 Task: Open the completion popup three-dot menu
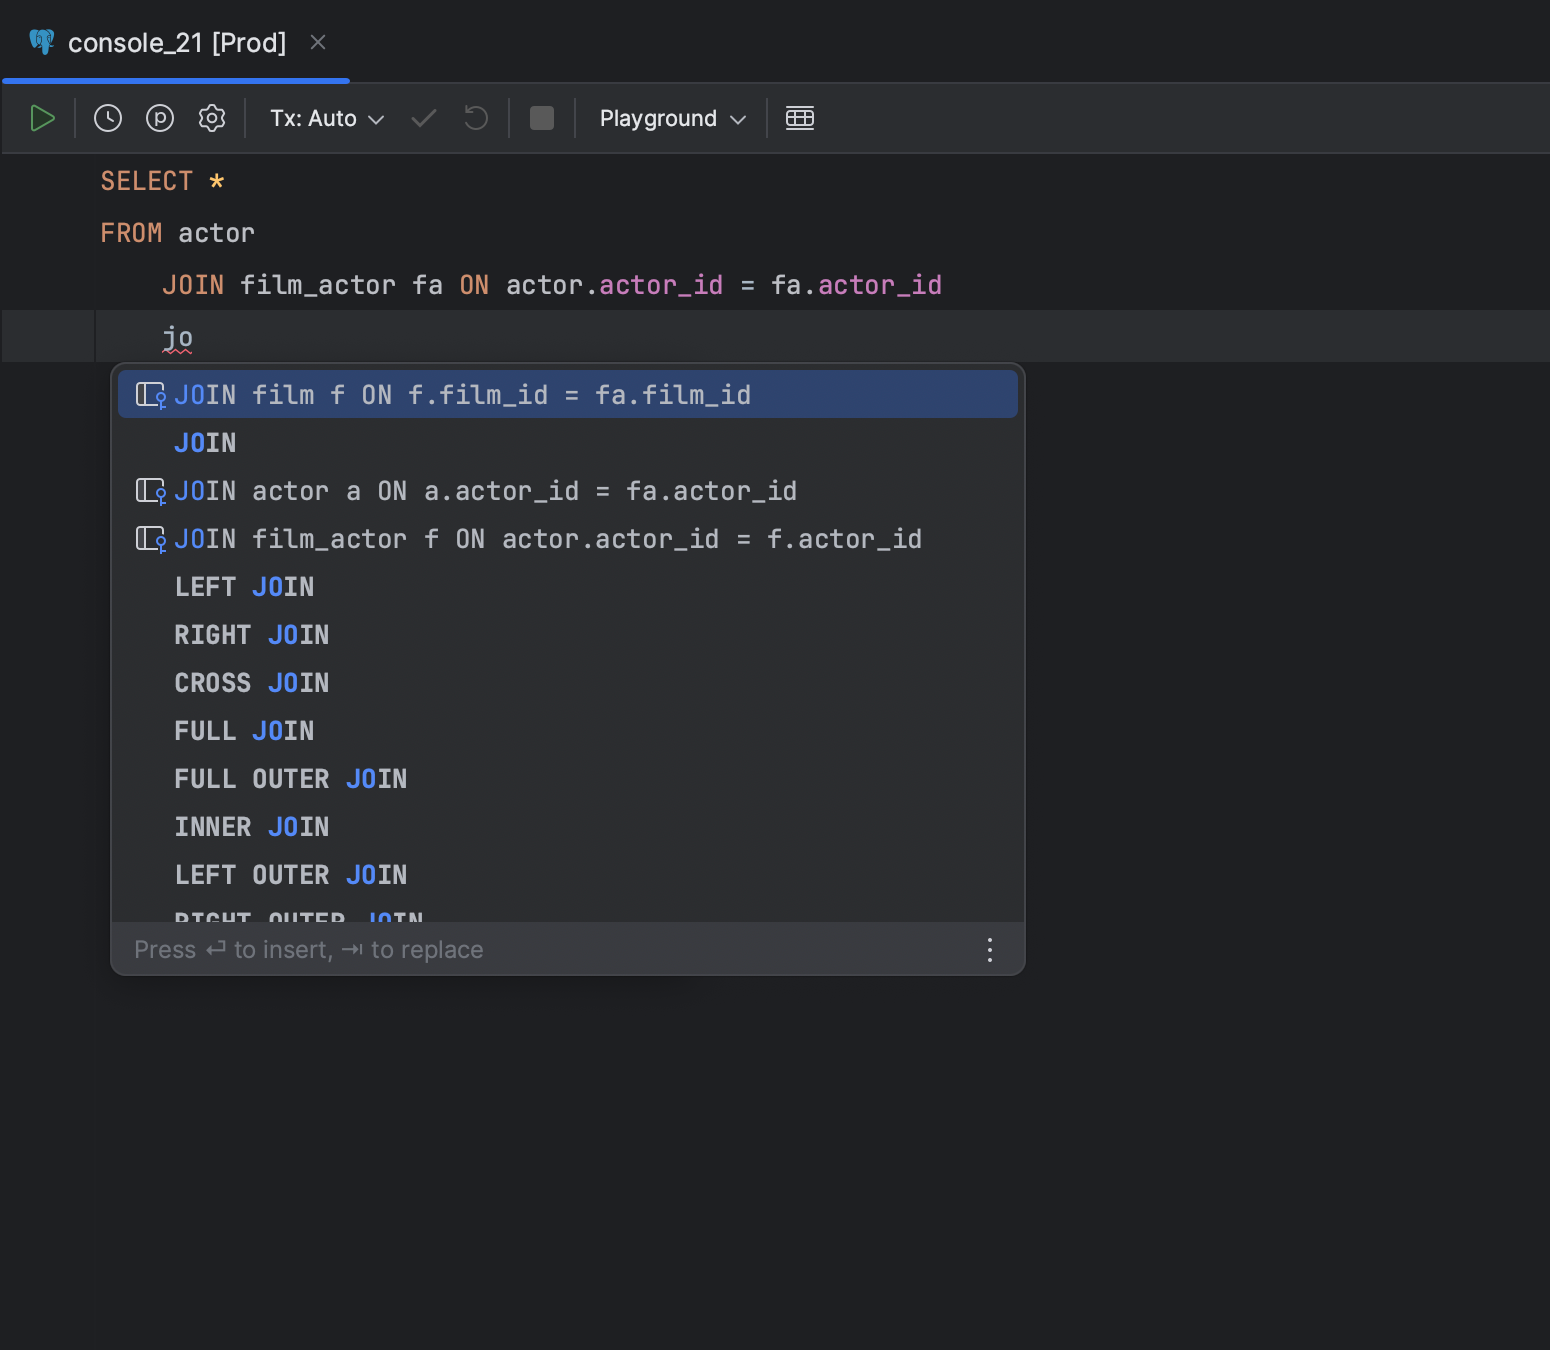[989, 950]
